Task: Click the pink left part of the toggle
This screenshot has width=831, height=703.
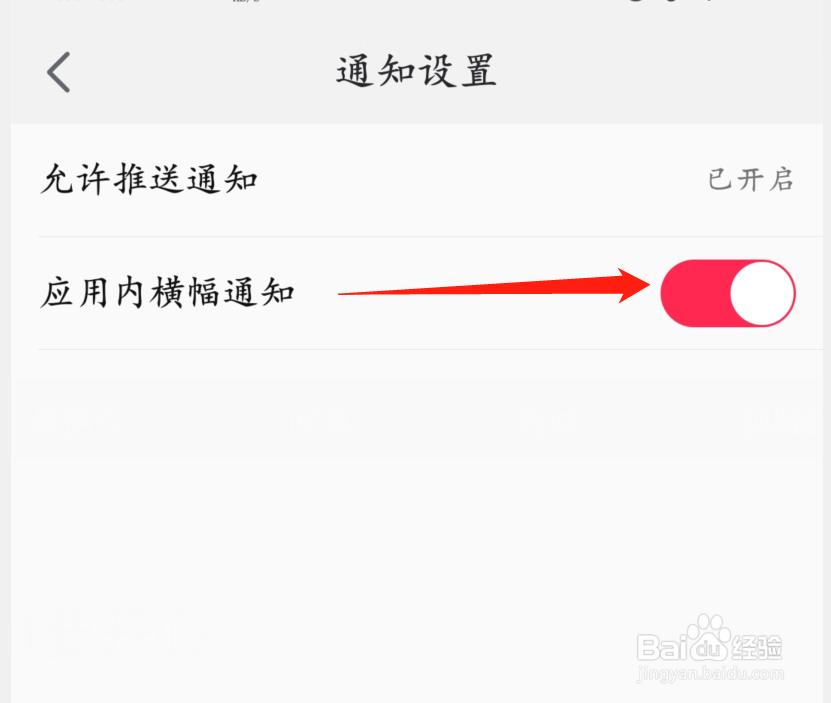Action: pyautogui.click(x=694, y=293)
